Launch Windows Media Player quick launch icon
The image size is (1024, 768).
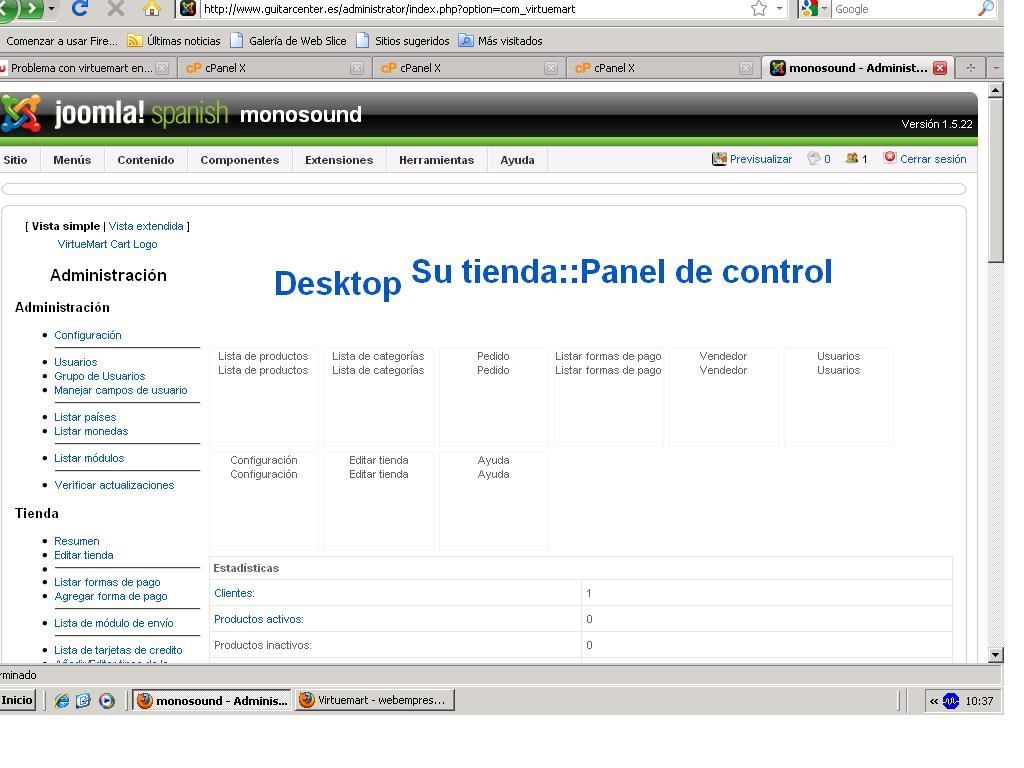(x=106, y=701)
